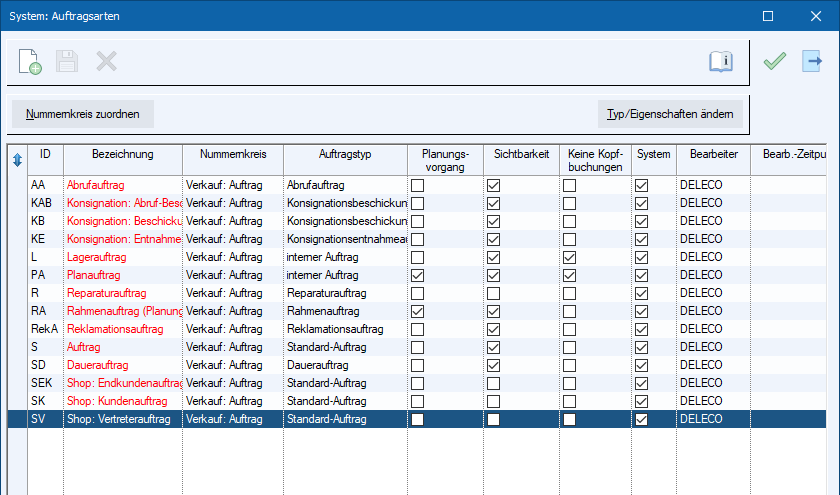Open the info book icon
Viewport: 840px width, 495px height.
[721, 62]
